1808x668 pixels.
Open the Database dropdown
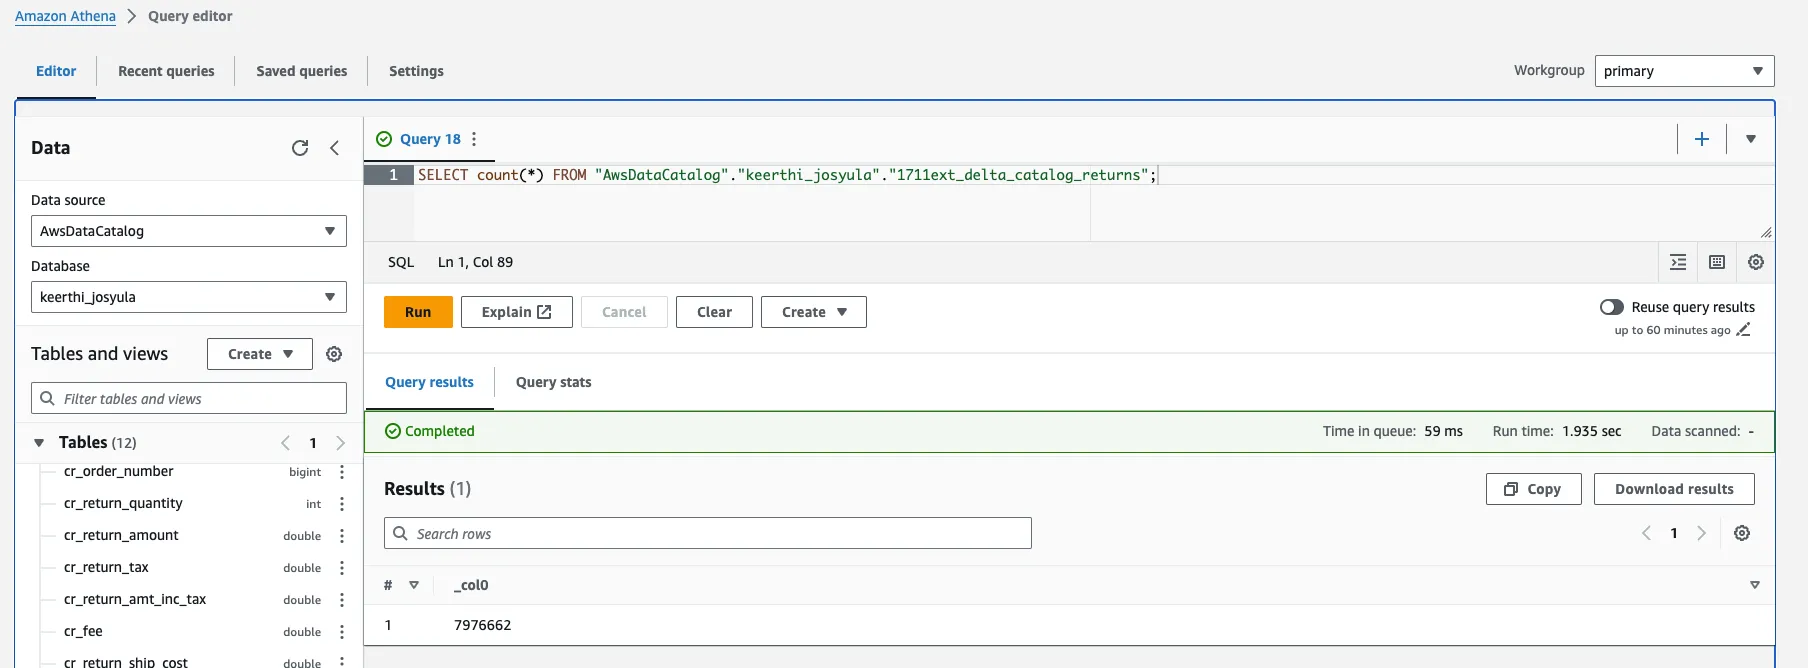click(x=188, y=297)
